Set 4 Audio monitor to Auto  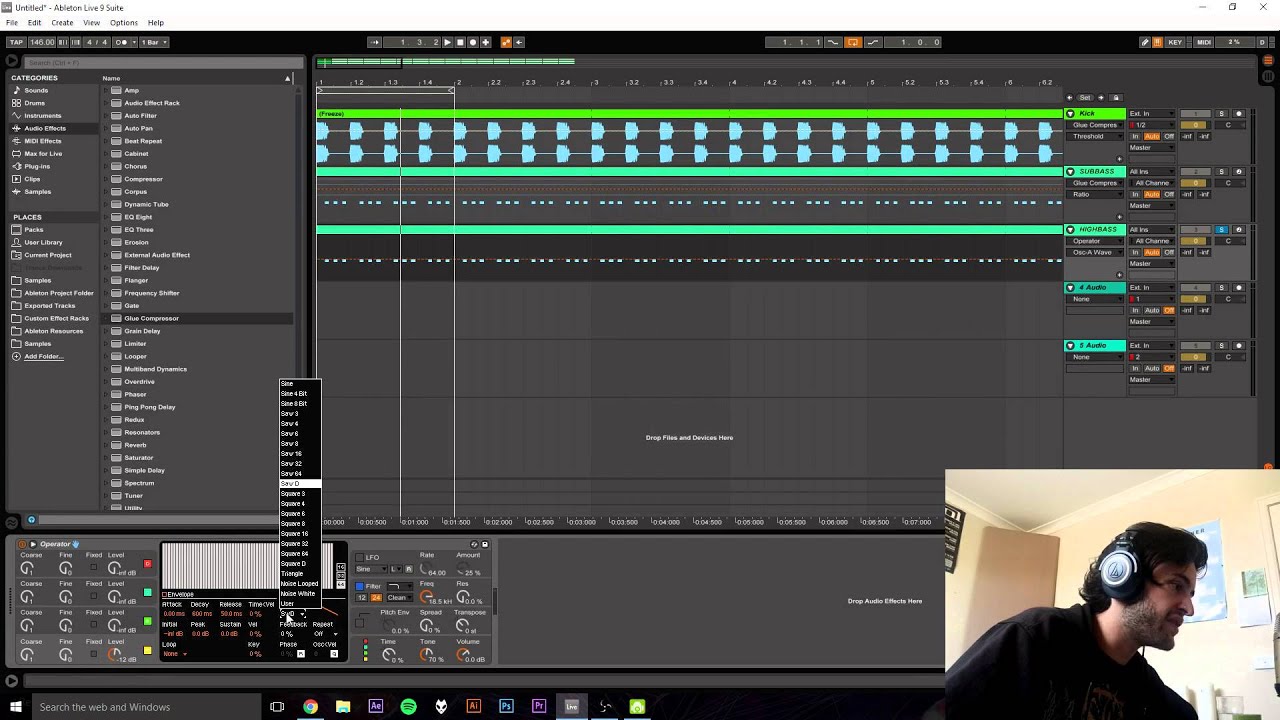tap(1151, 310)
